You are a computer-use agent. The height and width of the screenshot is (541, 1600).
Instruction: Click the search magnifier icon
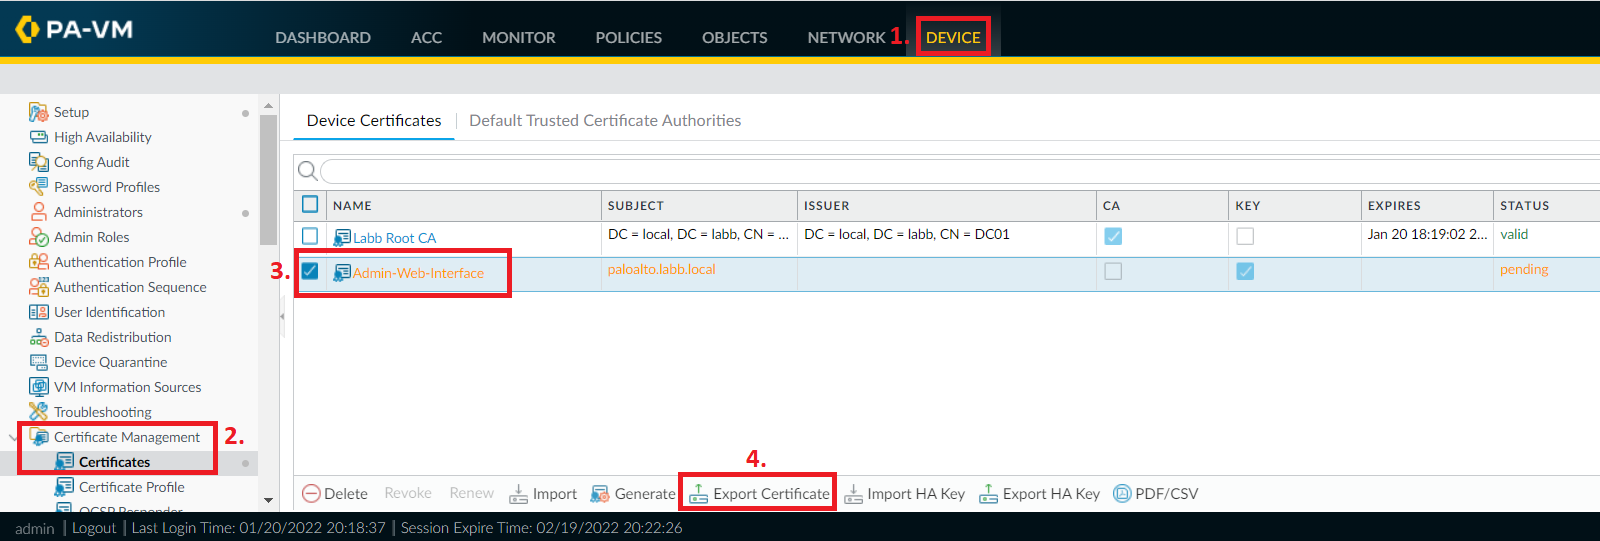pyautogui.click(x=308, y=171)
